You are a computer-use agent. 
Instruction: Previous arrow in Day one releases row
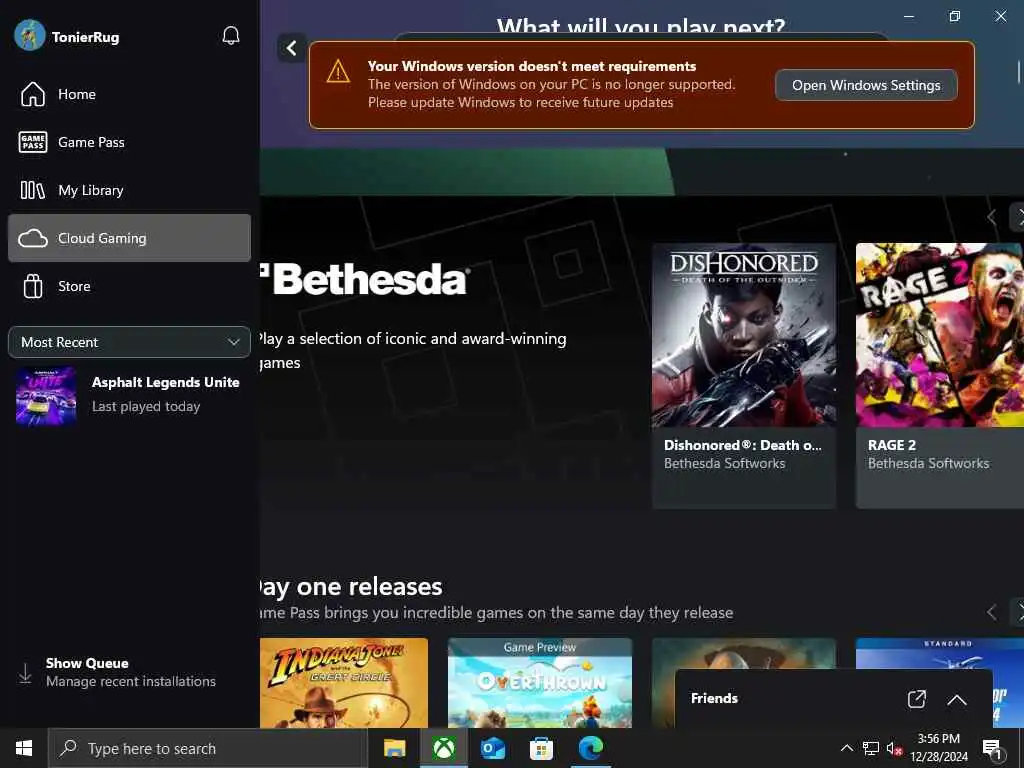pos(991,612)
